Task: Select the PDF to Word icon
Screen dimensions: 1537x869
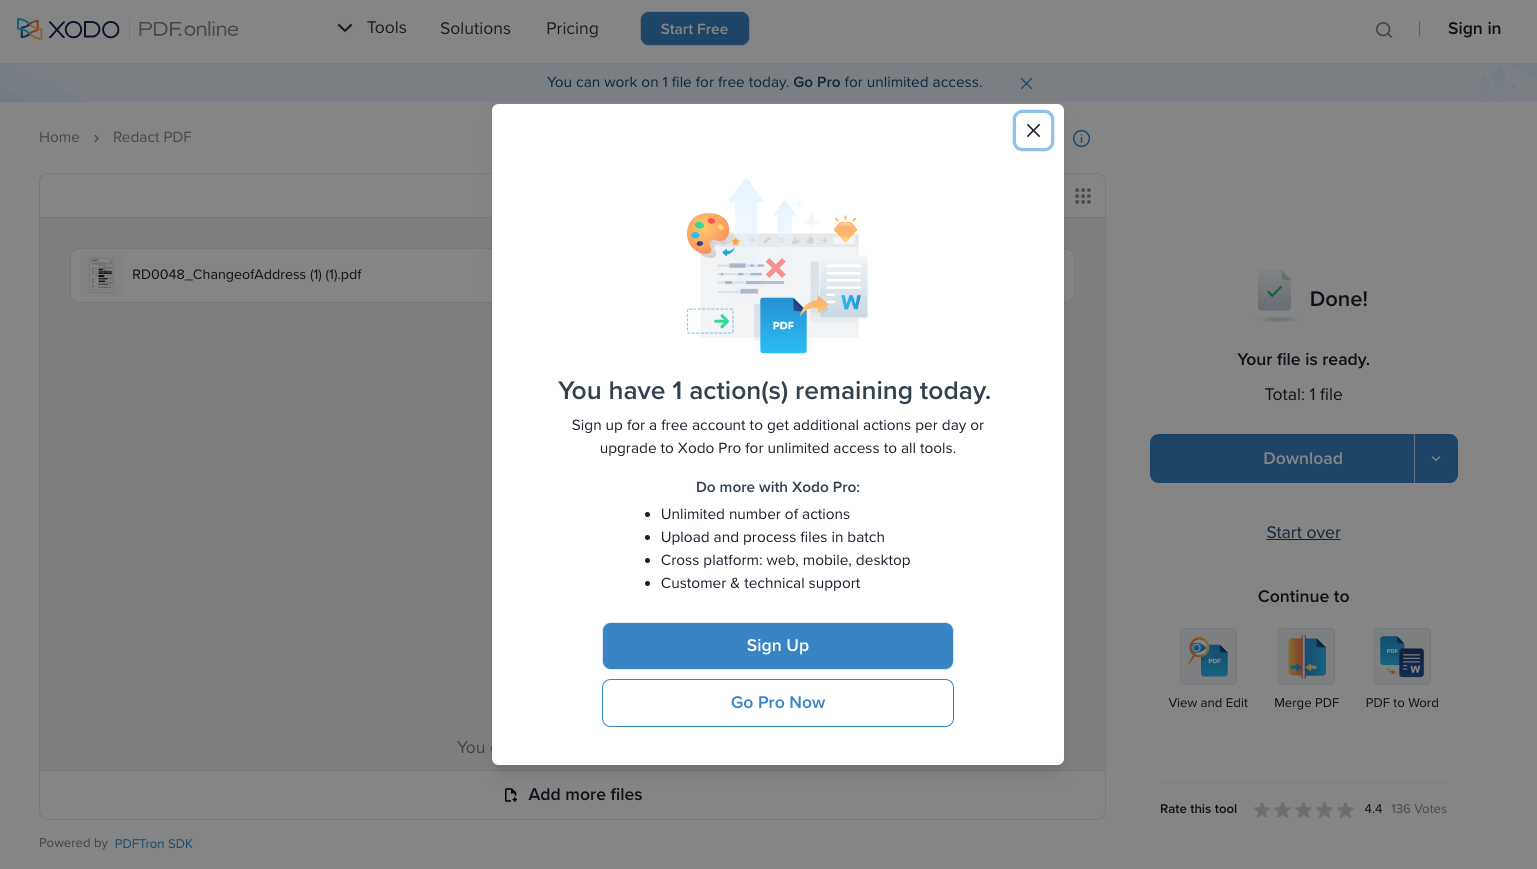Action: click(x=1402, y=657)
